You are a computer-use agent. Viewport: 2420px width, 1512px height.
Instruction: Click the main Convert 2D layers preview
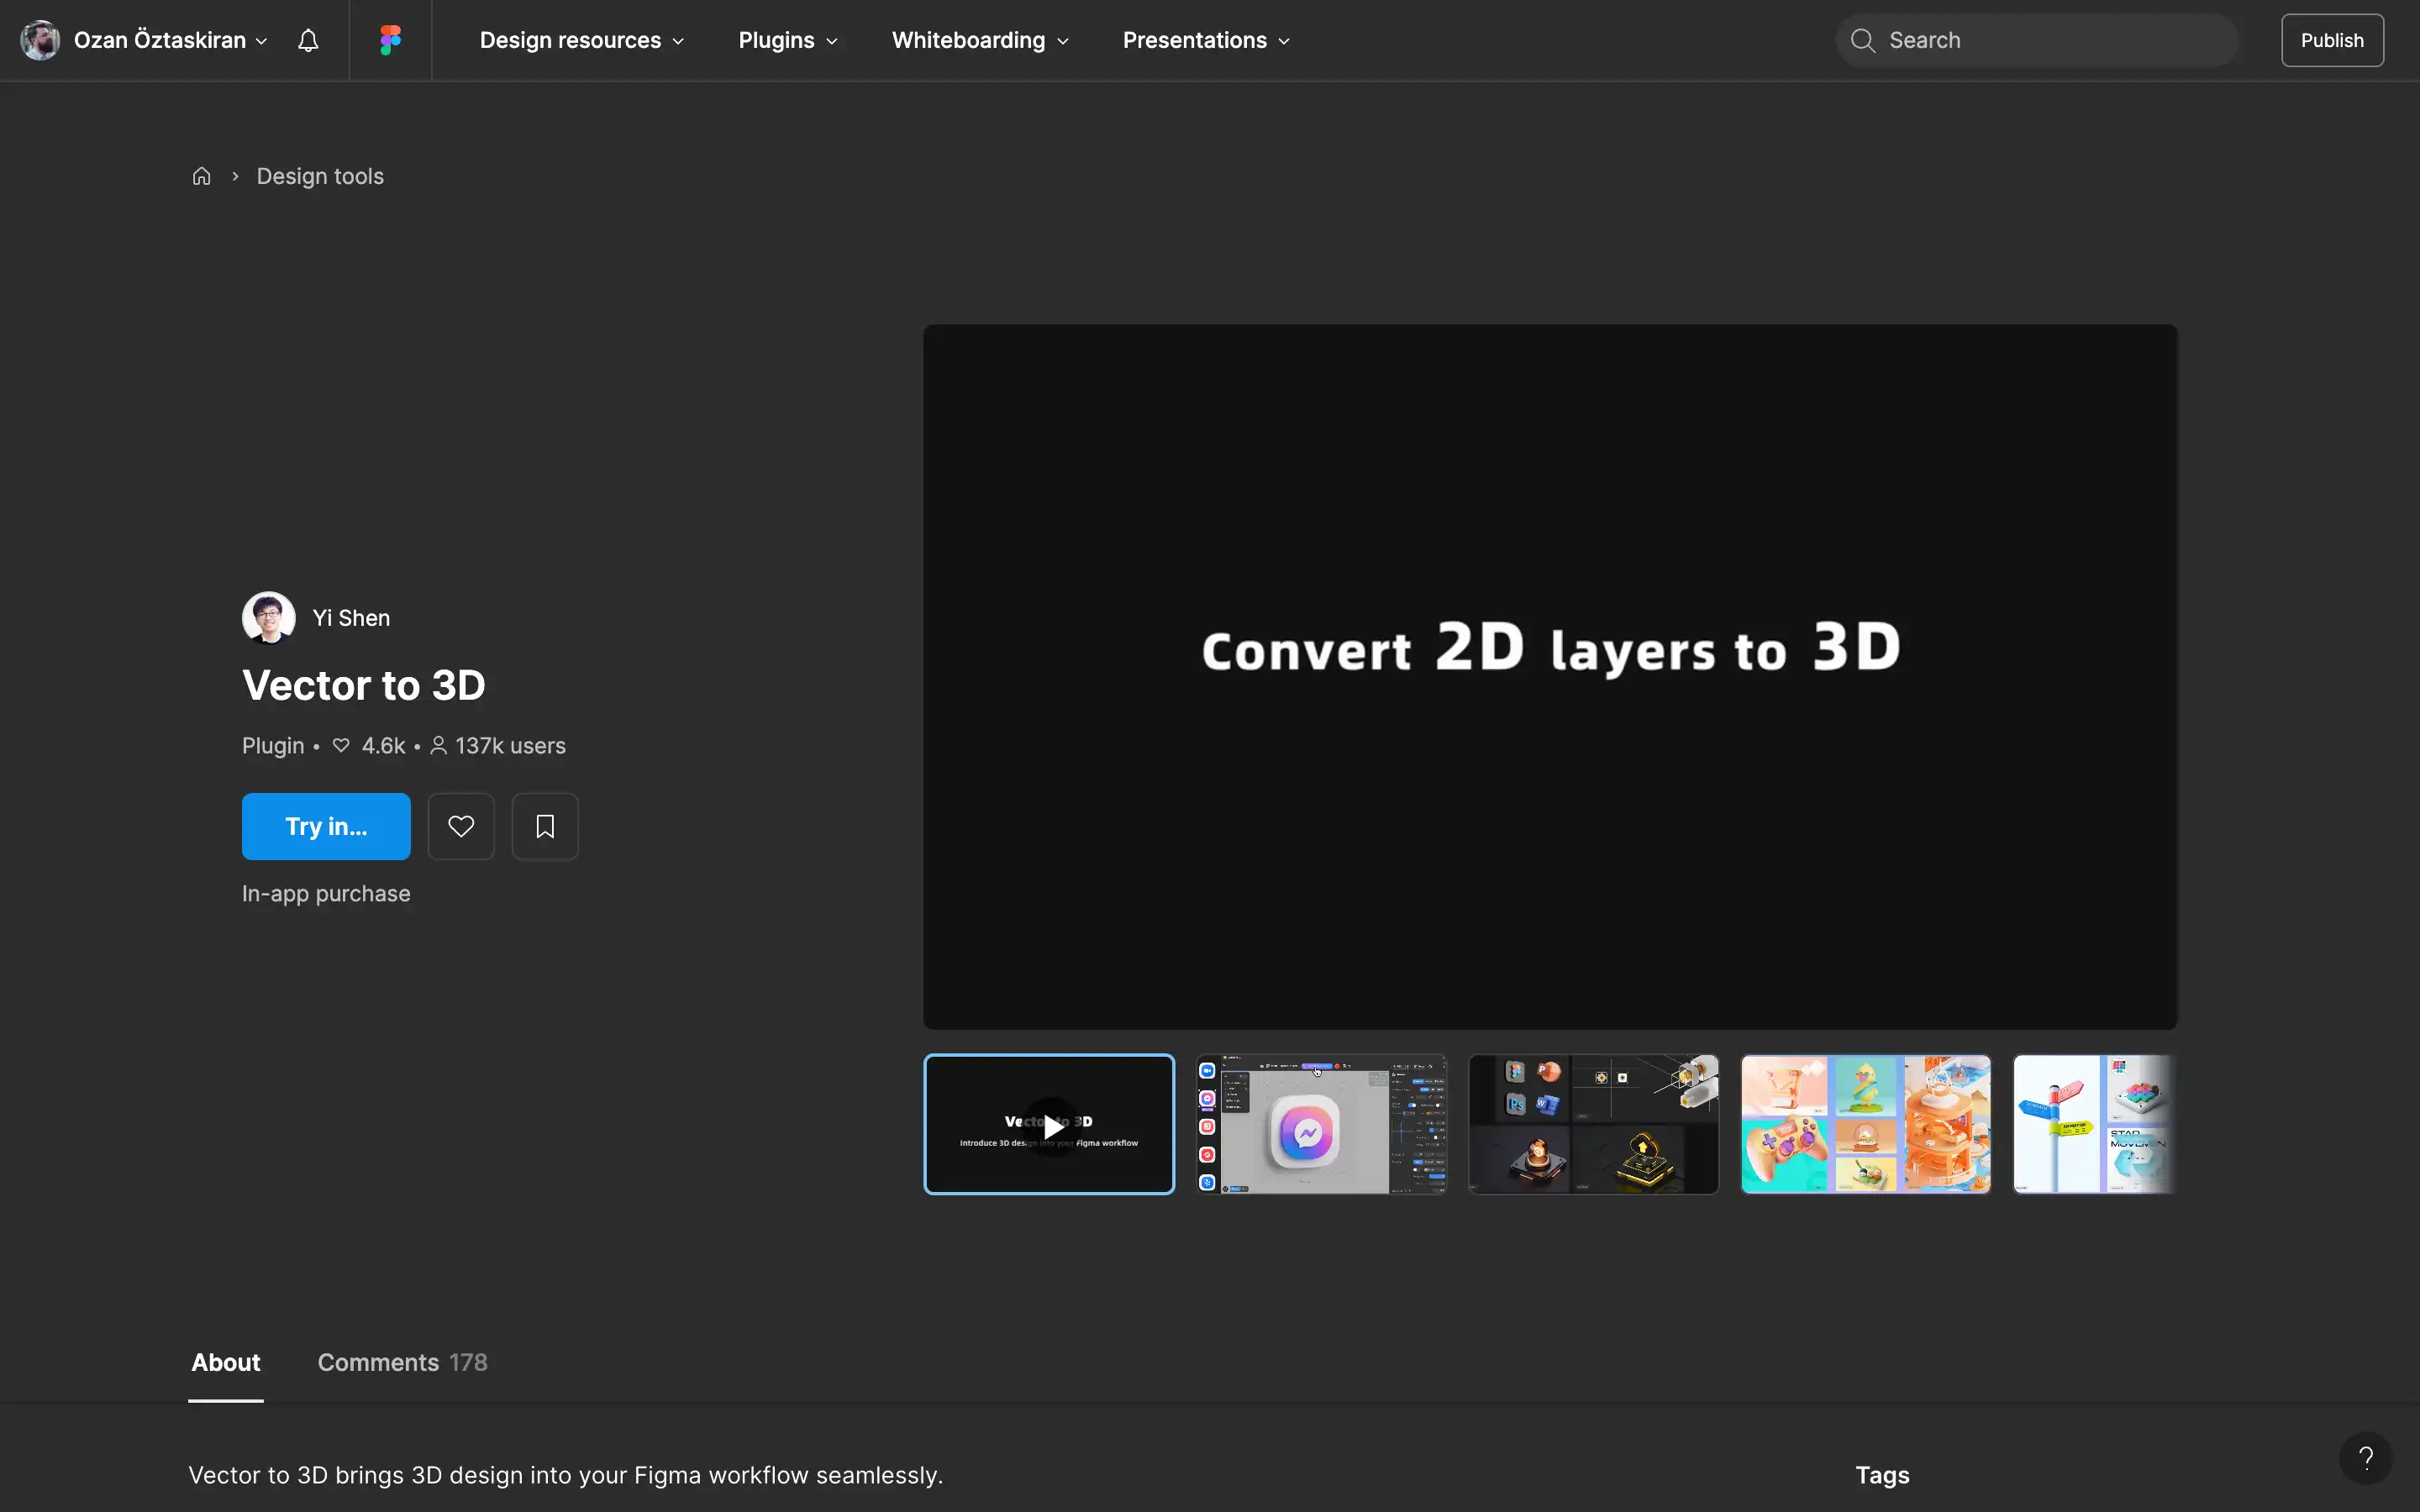1550,676
